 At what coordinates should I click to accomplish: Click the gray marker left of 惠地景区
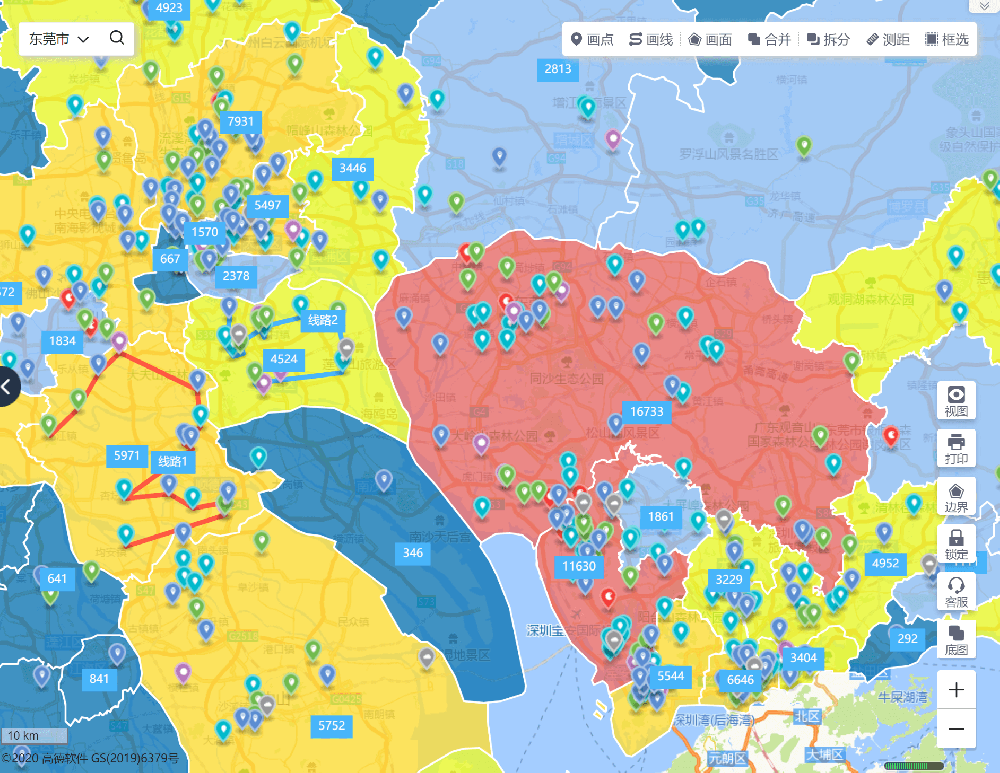427,657
